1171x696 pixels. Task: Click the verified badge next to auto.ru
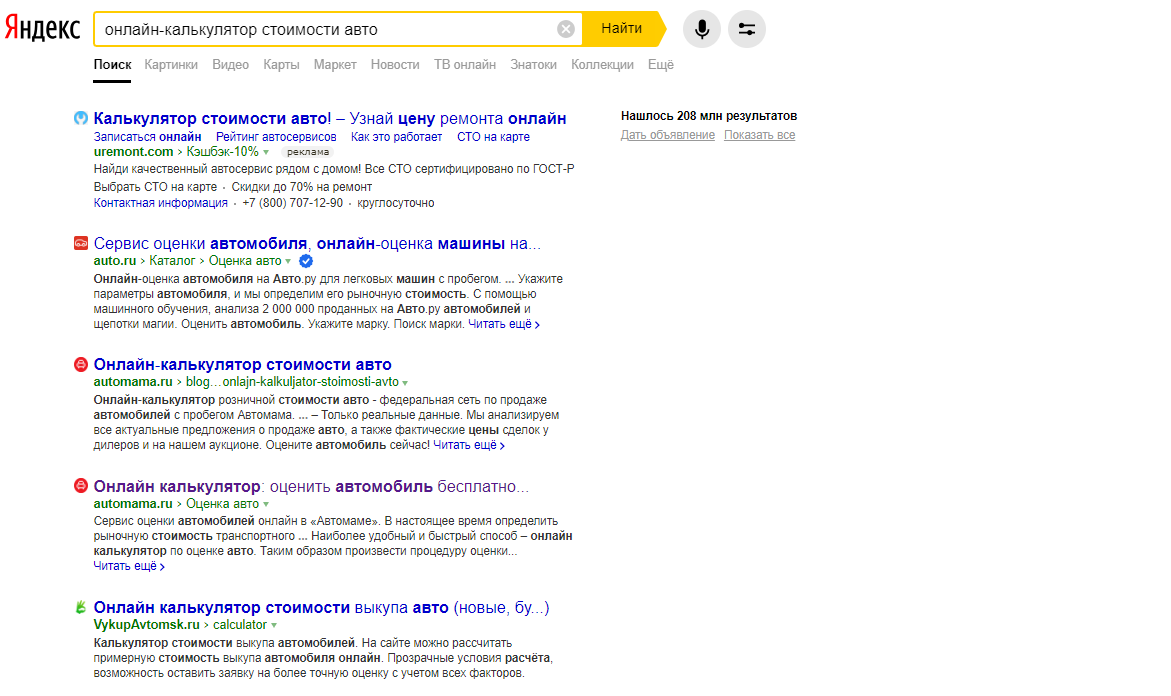click(x=306, y=261)
